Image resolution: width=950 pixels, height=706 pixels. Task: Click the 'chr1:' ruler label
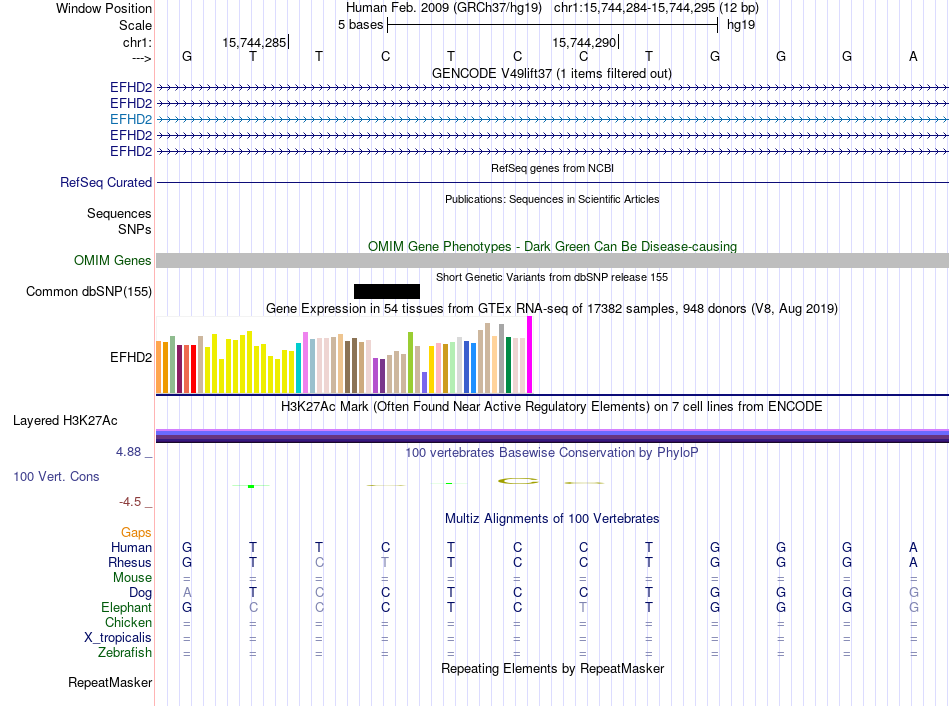click(x=137, y=42)
